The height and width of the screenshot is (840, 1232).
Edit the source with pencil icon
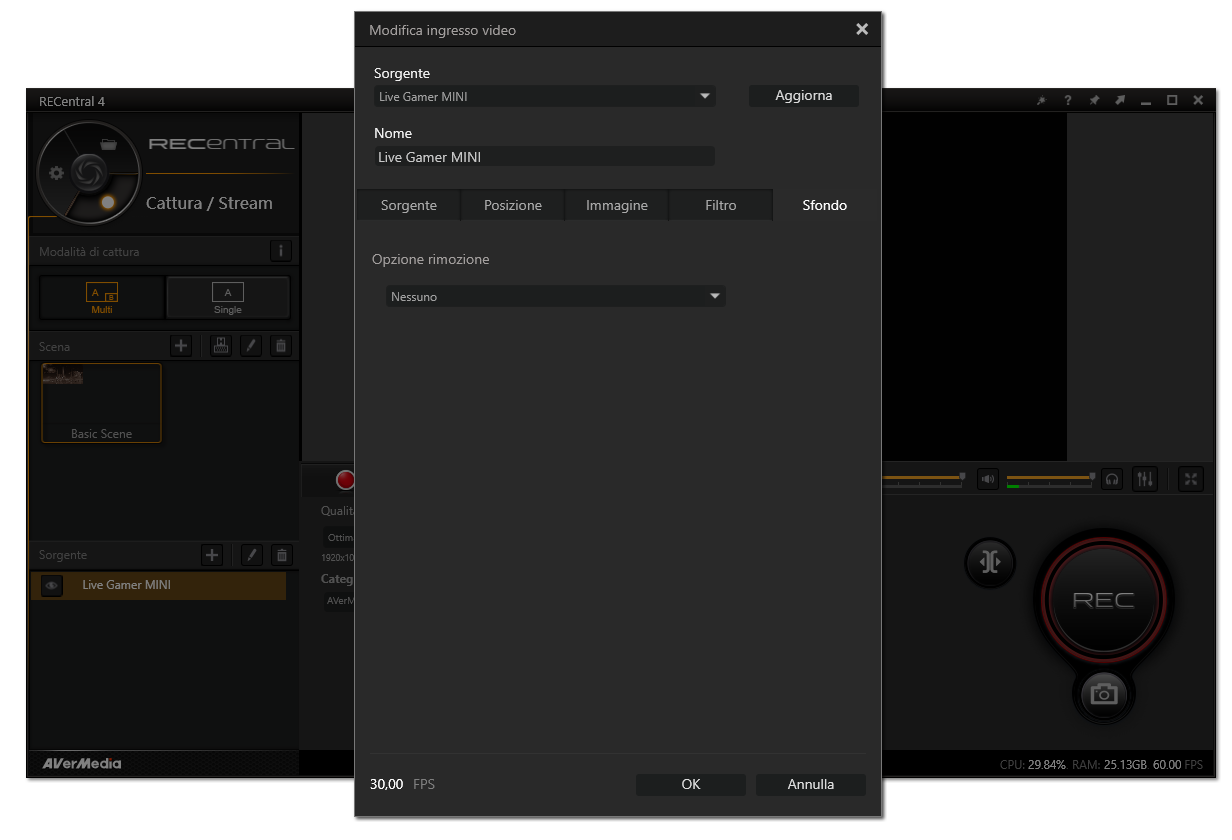pos(252,555)
